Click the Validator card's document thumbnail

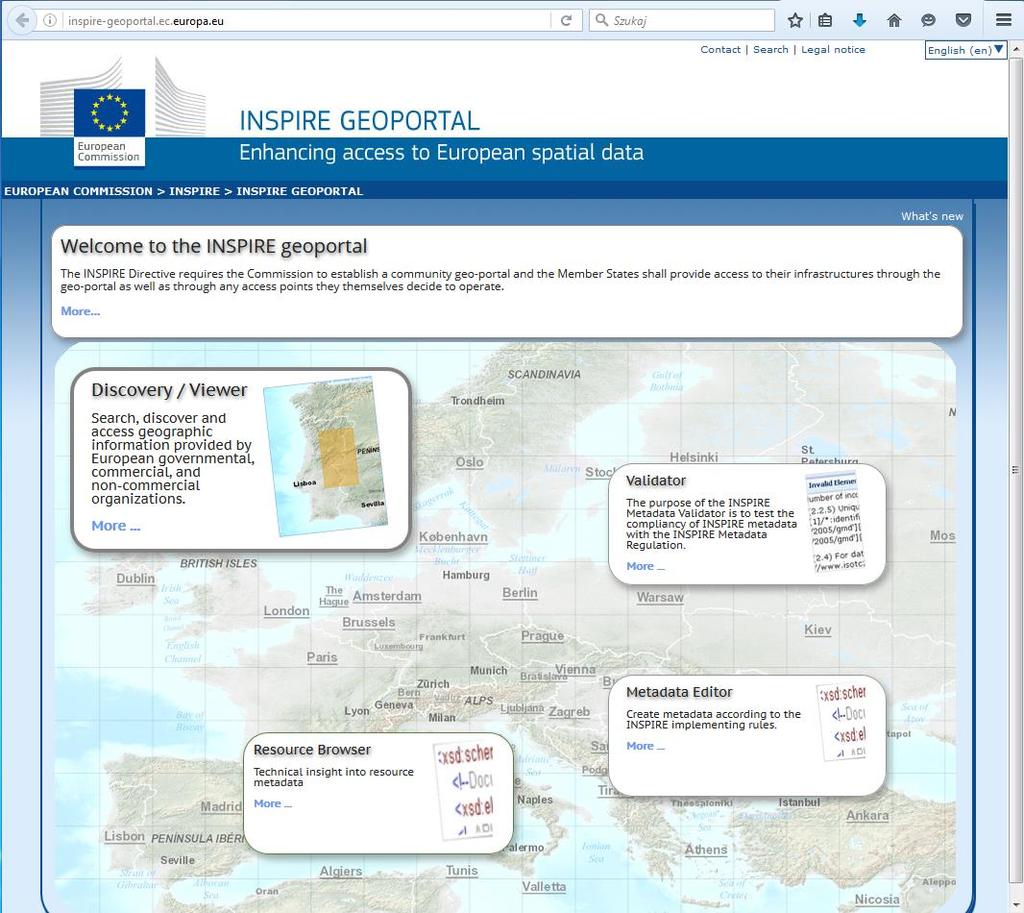(835, 522)
